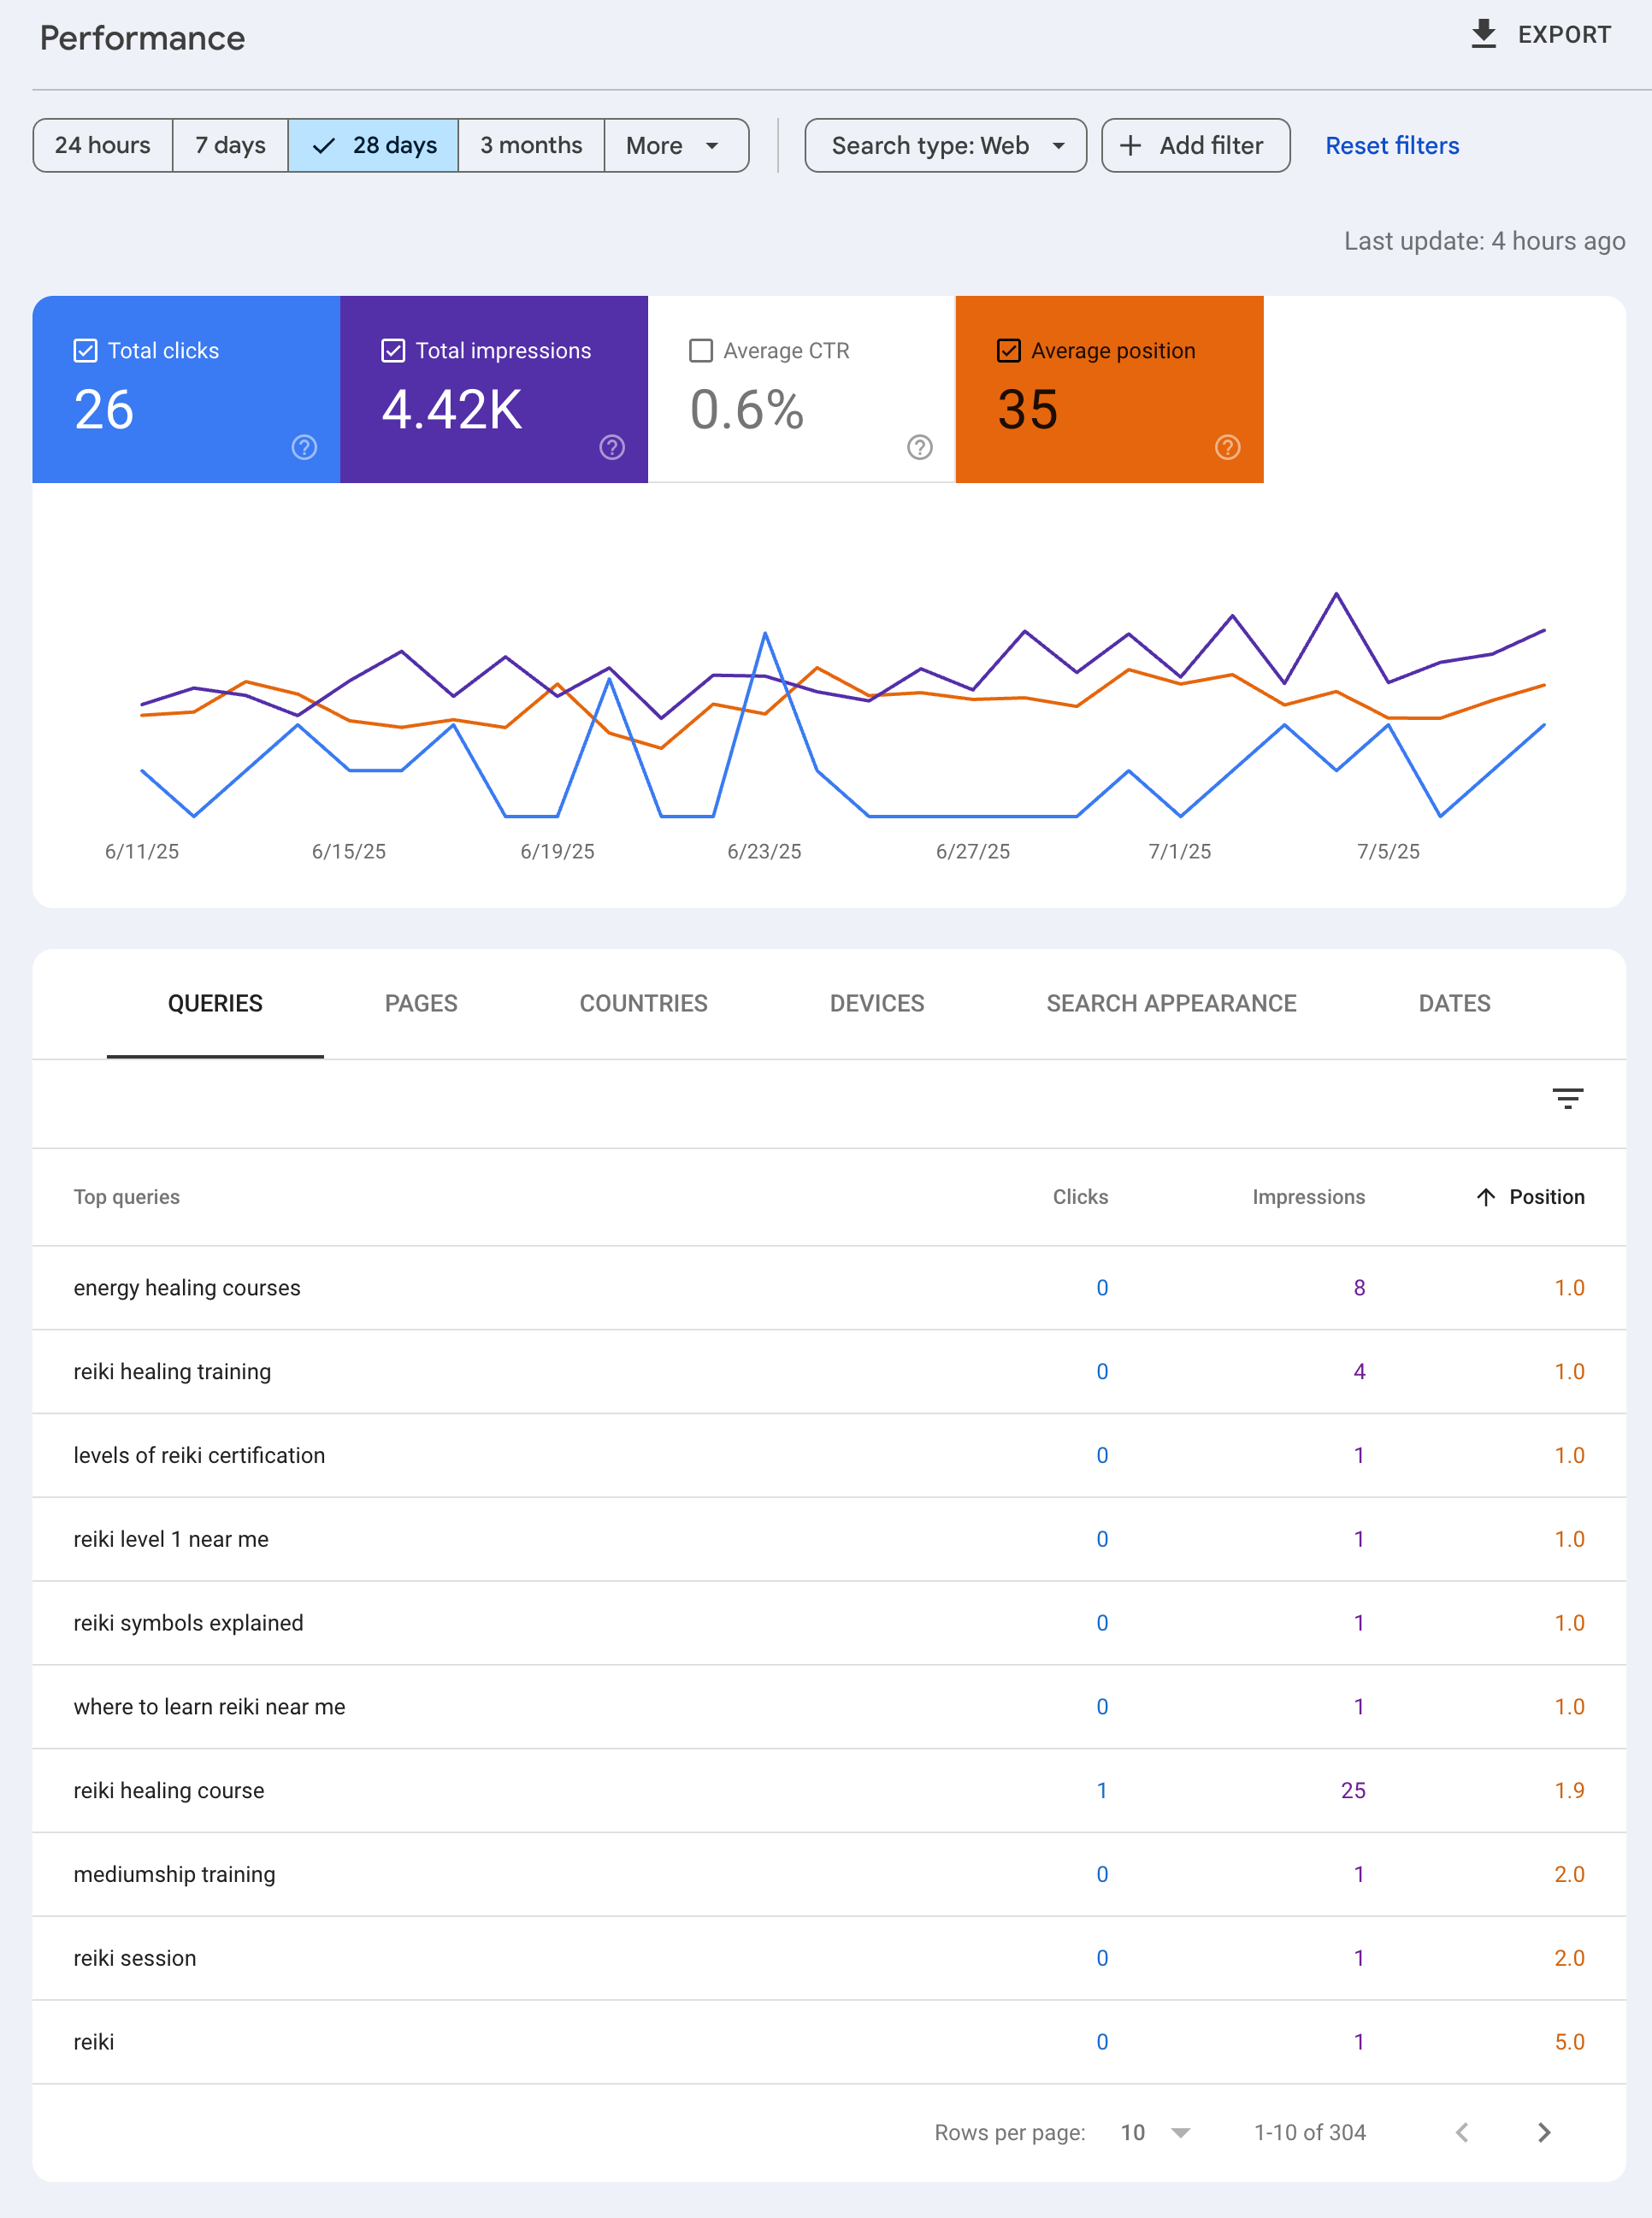1652x2218 pixels.
Task: Open Total impressions help icon
Action: click(x=612, y=447)
